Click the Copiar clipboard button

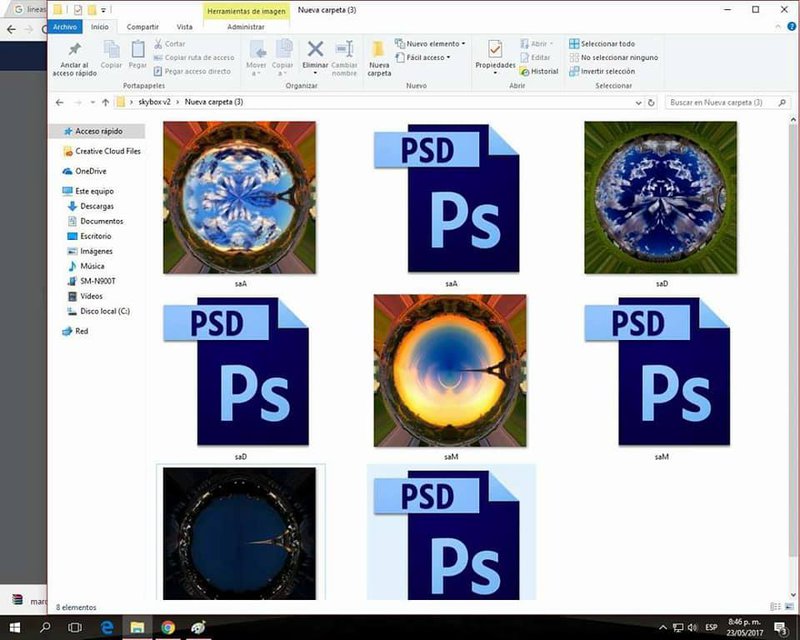click(111, 55)
